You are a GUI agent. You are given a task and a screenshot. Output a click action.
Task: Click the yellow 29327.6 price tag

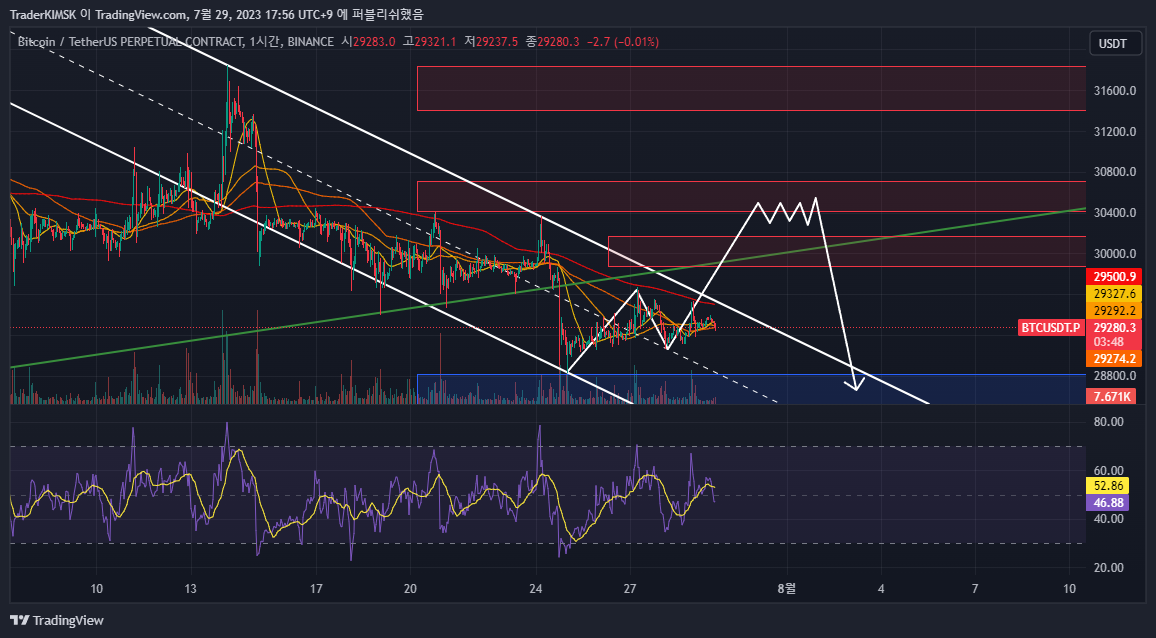(1114, 294)
